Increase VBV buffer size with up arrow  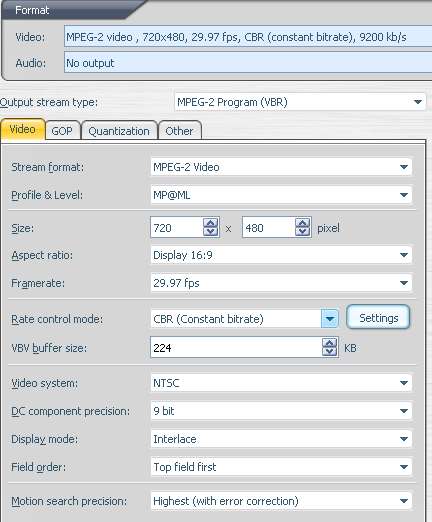click(330, 343)
